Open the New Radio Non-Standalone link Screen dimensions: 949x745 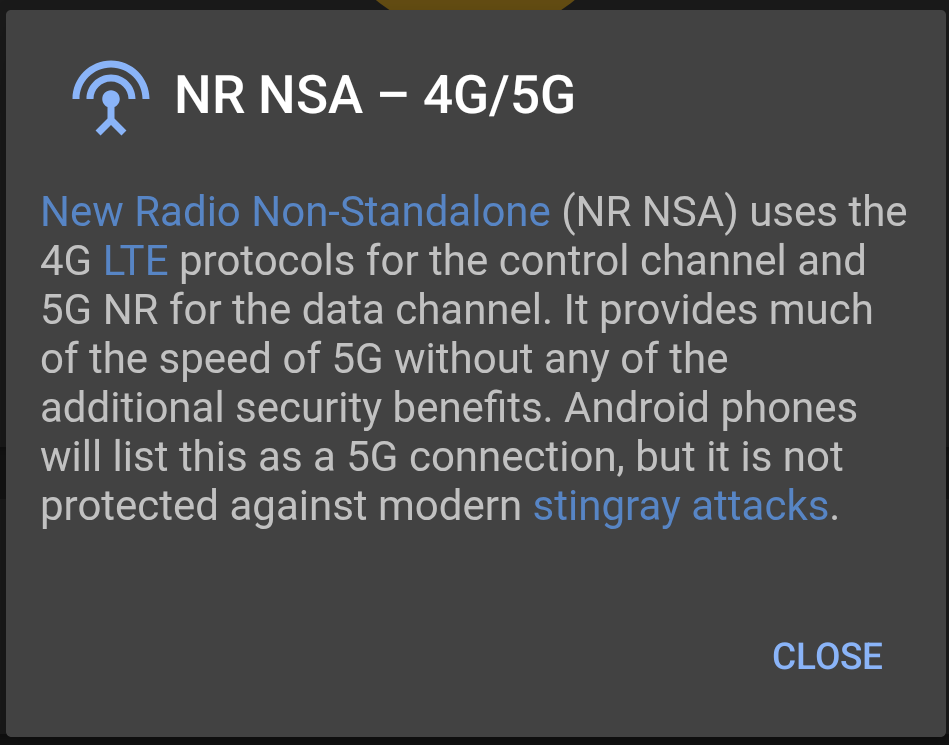pyautogui.click(x=295, y=212)
